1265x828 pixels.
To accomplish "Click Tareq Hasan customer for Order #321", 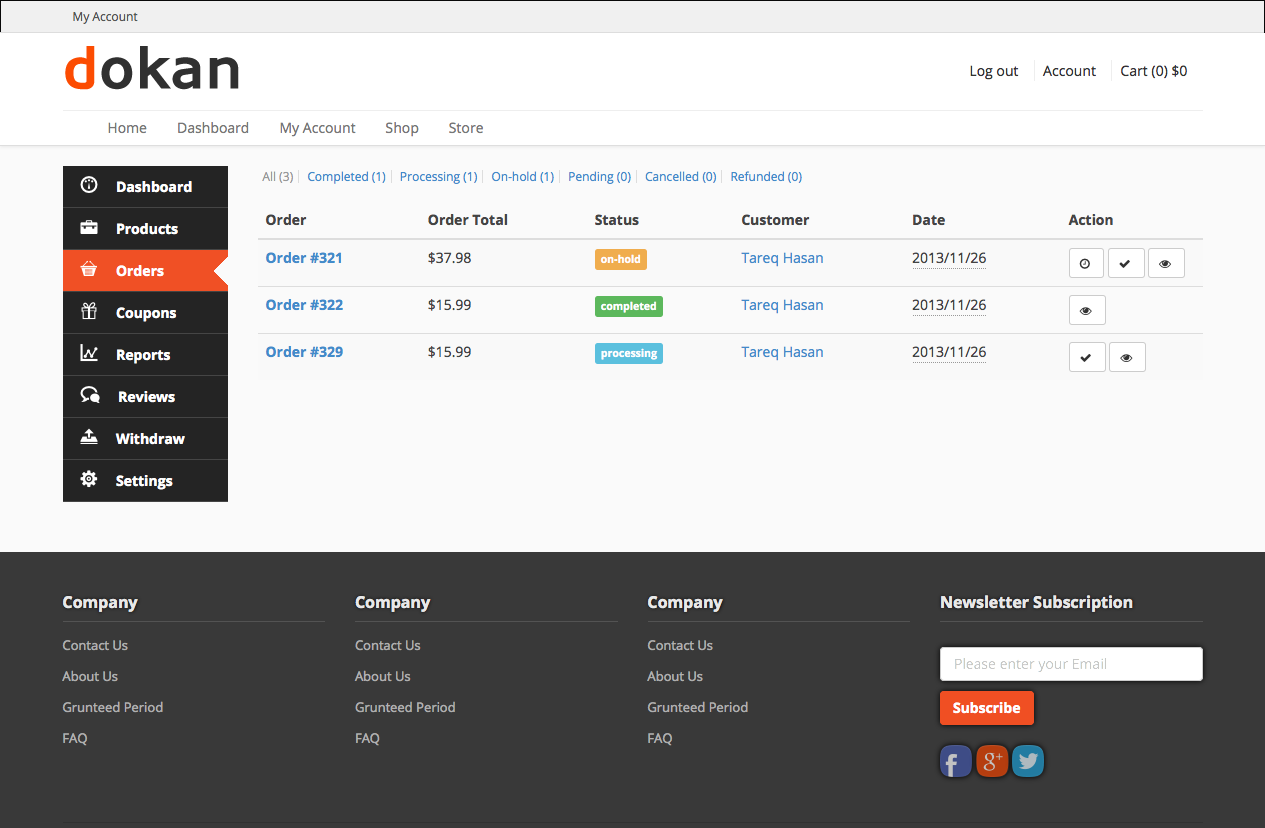I will click(x=782, y=258).
